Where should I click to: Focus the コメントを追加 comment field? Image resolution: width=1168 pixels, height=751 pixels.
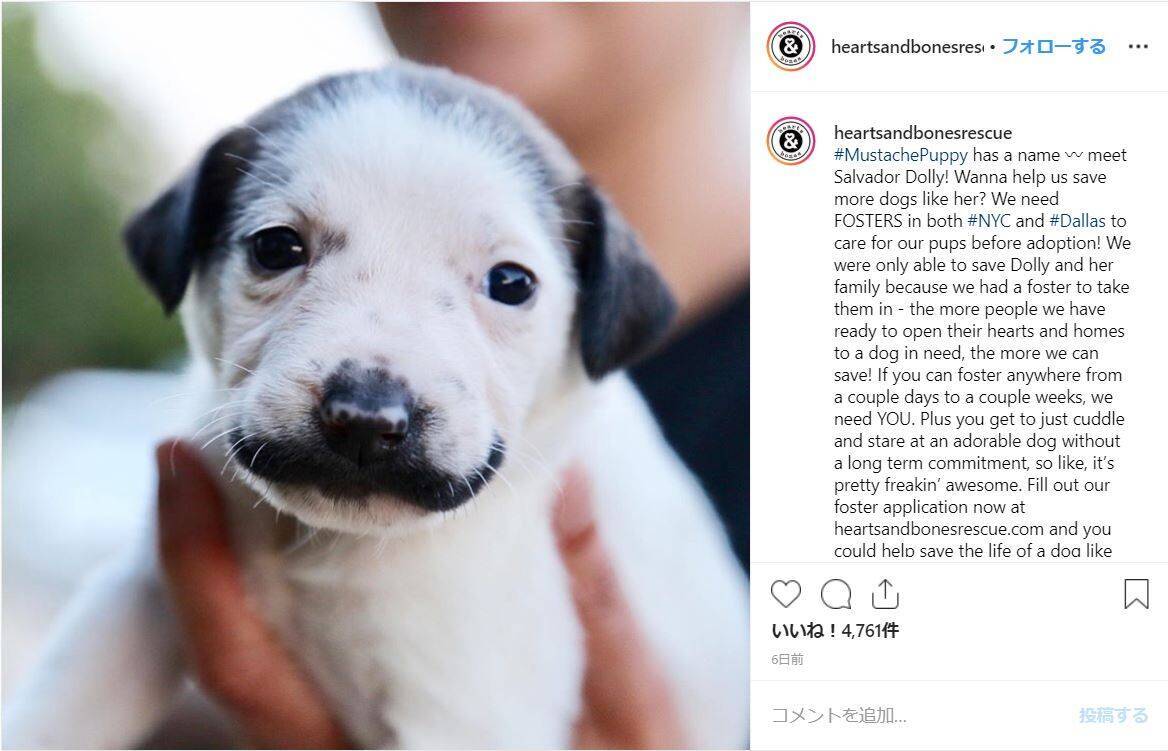[916, 715]
